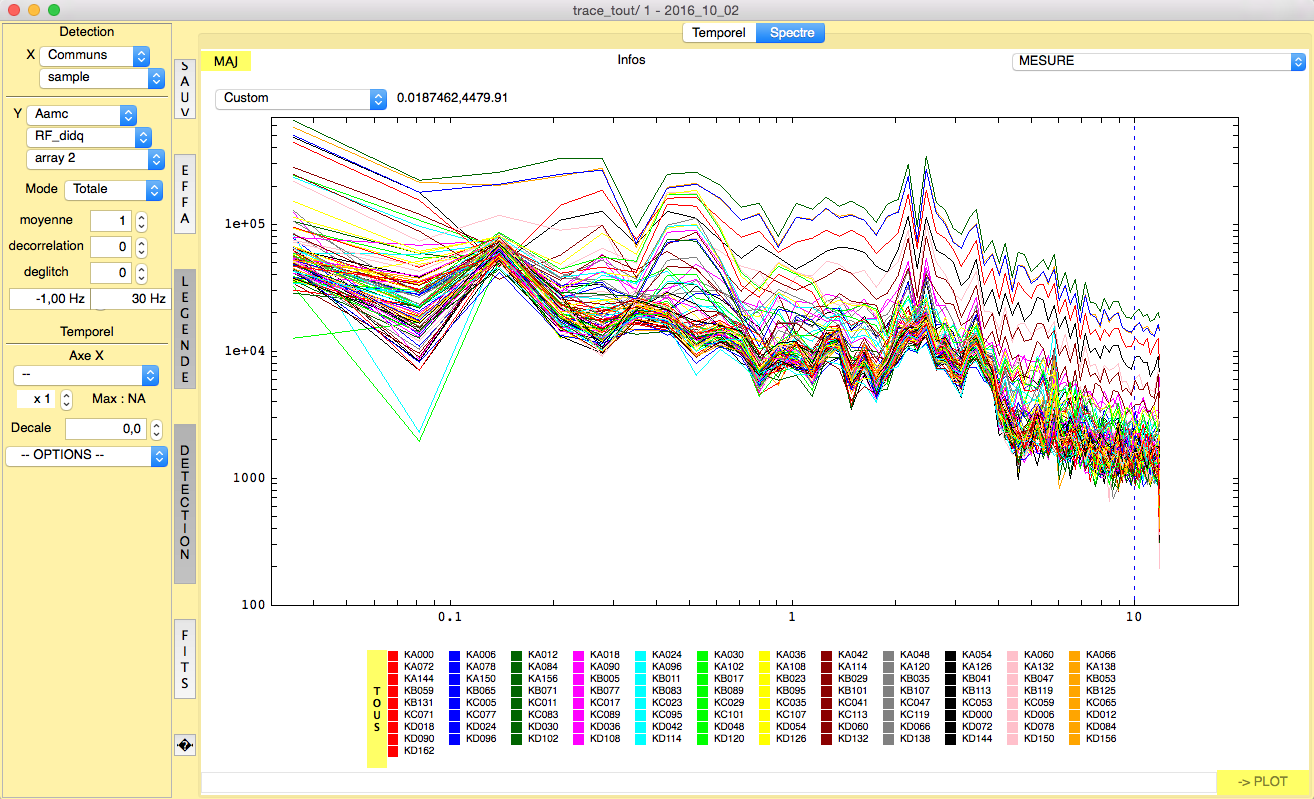The image size is (1314, 799).
Task: Click the -> PLOT button
Action: (x=1261, y=781)
